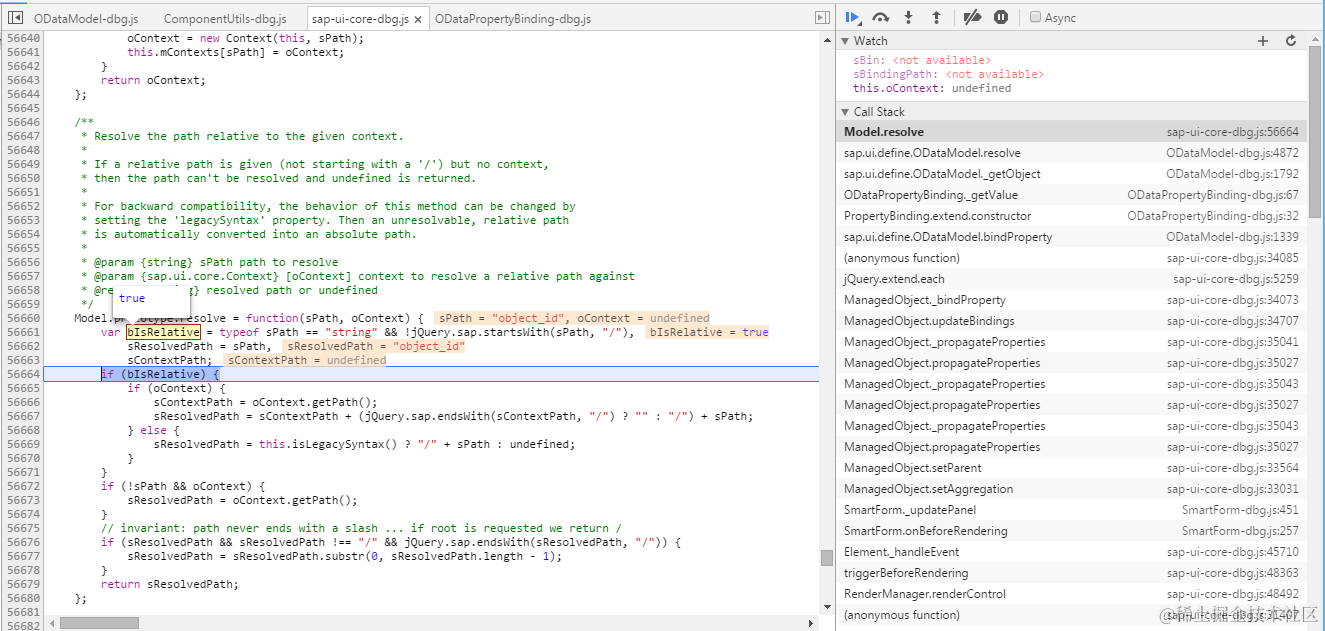Deactivate all breakpoints
Image resolution: width=1325 pixels, height=631 pixels.
(x=972, y=17)
